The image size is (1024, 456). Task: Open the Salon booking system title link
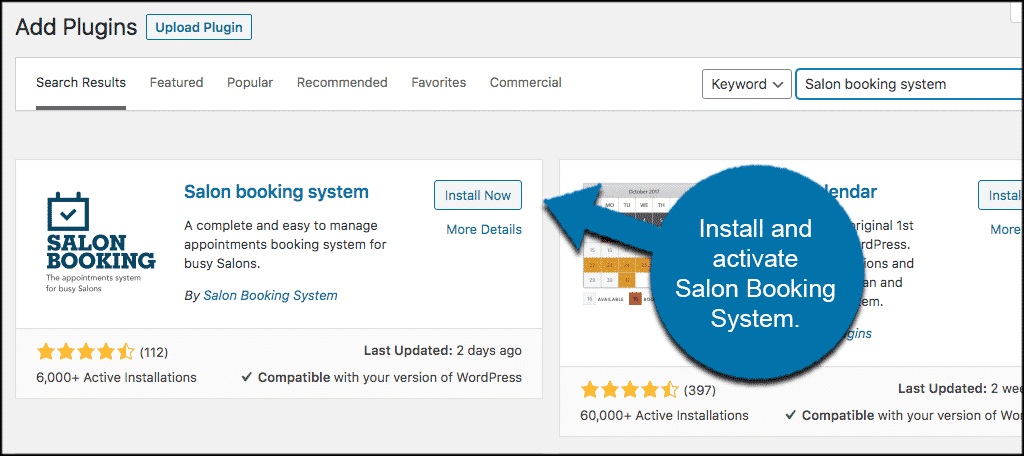tap(276, 192)
